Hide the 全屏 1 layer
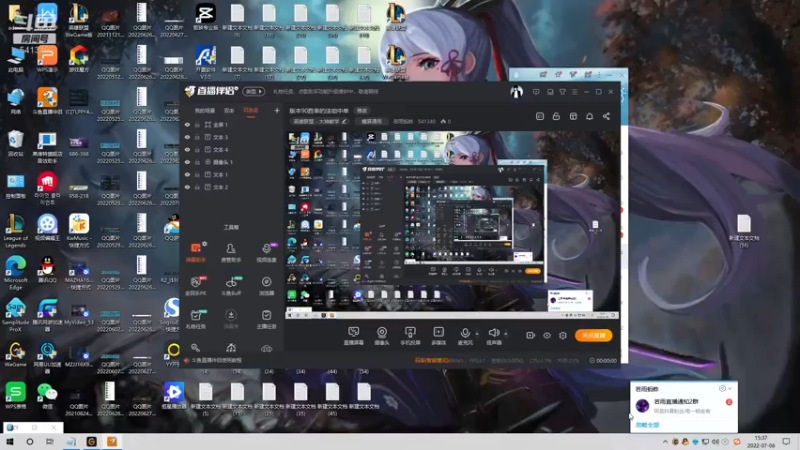The height and width of the screenshot is (450, 800). [187, 124]
